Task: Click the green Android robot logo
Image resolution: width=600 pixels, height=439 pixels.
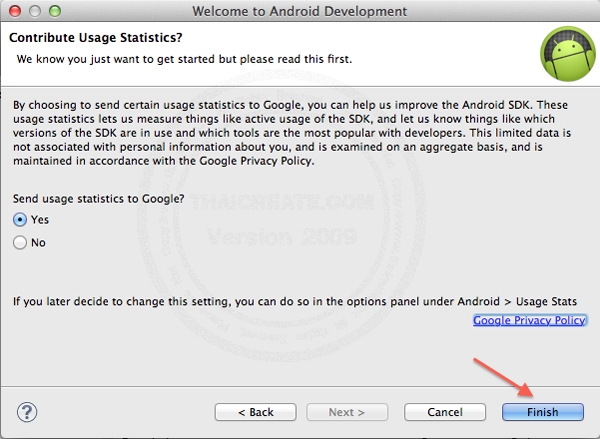Action: pos(568,54)
